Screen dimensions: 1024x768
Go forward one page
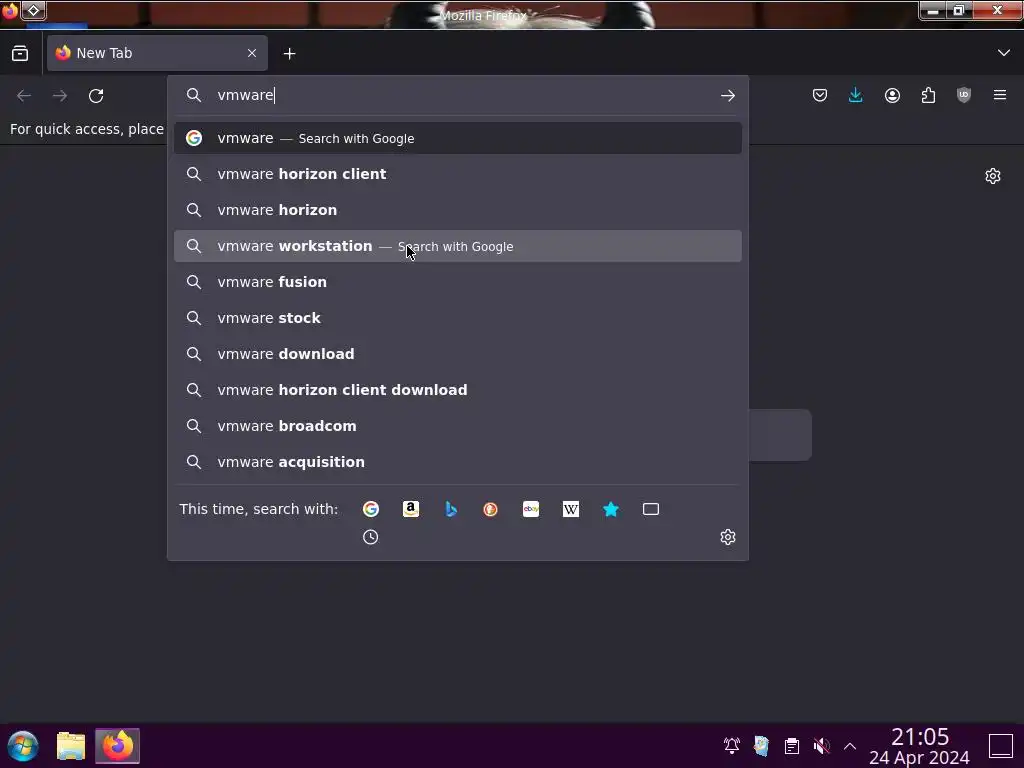(60, 96)
